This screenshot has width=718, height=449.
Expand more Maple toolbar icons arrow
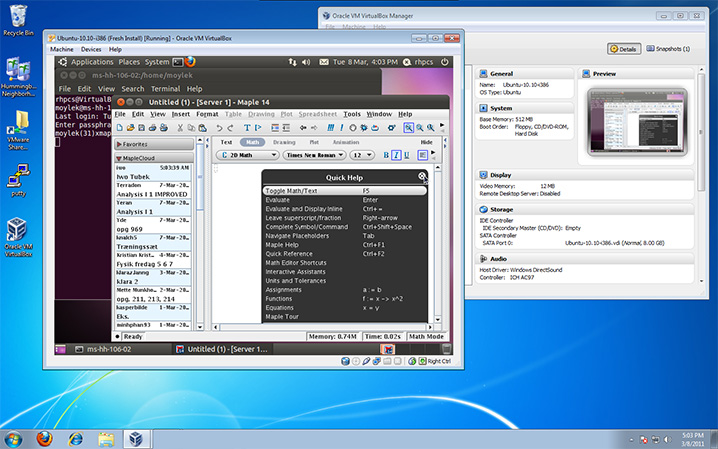442,125
